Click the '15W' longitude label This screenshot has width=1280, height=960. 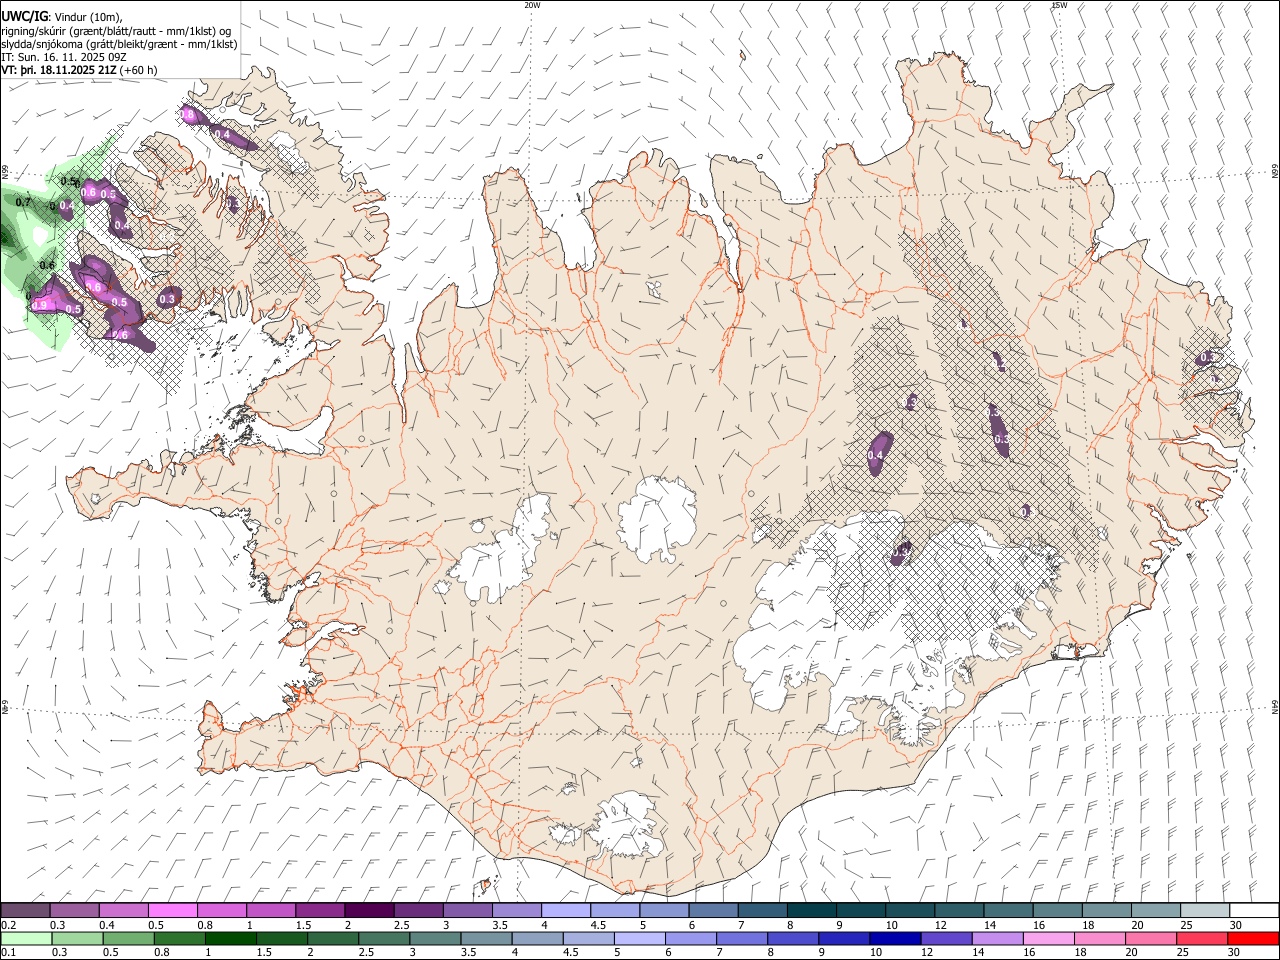coord(1059,5)
